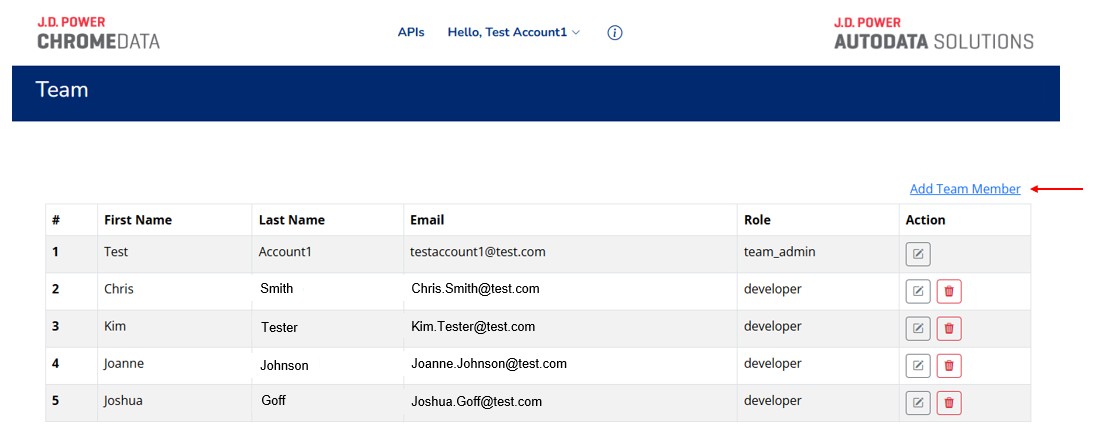Click the J.D. Power ChromeData logo
Screen dimensions: 1096x435
pos(98,33)
